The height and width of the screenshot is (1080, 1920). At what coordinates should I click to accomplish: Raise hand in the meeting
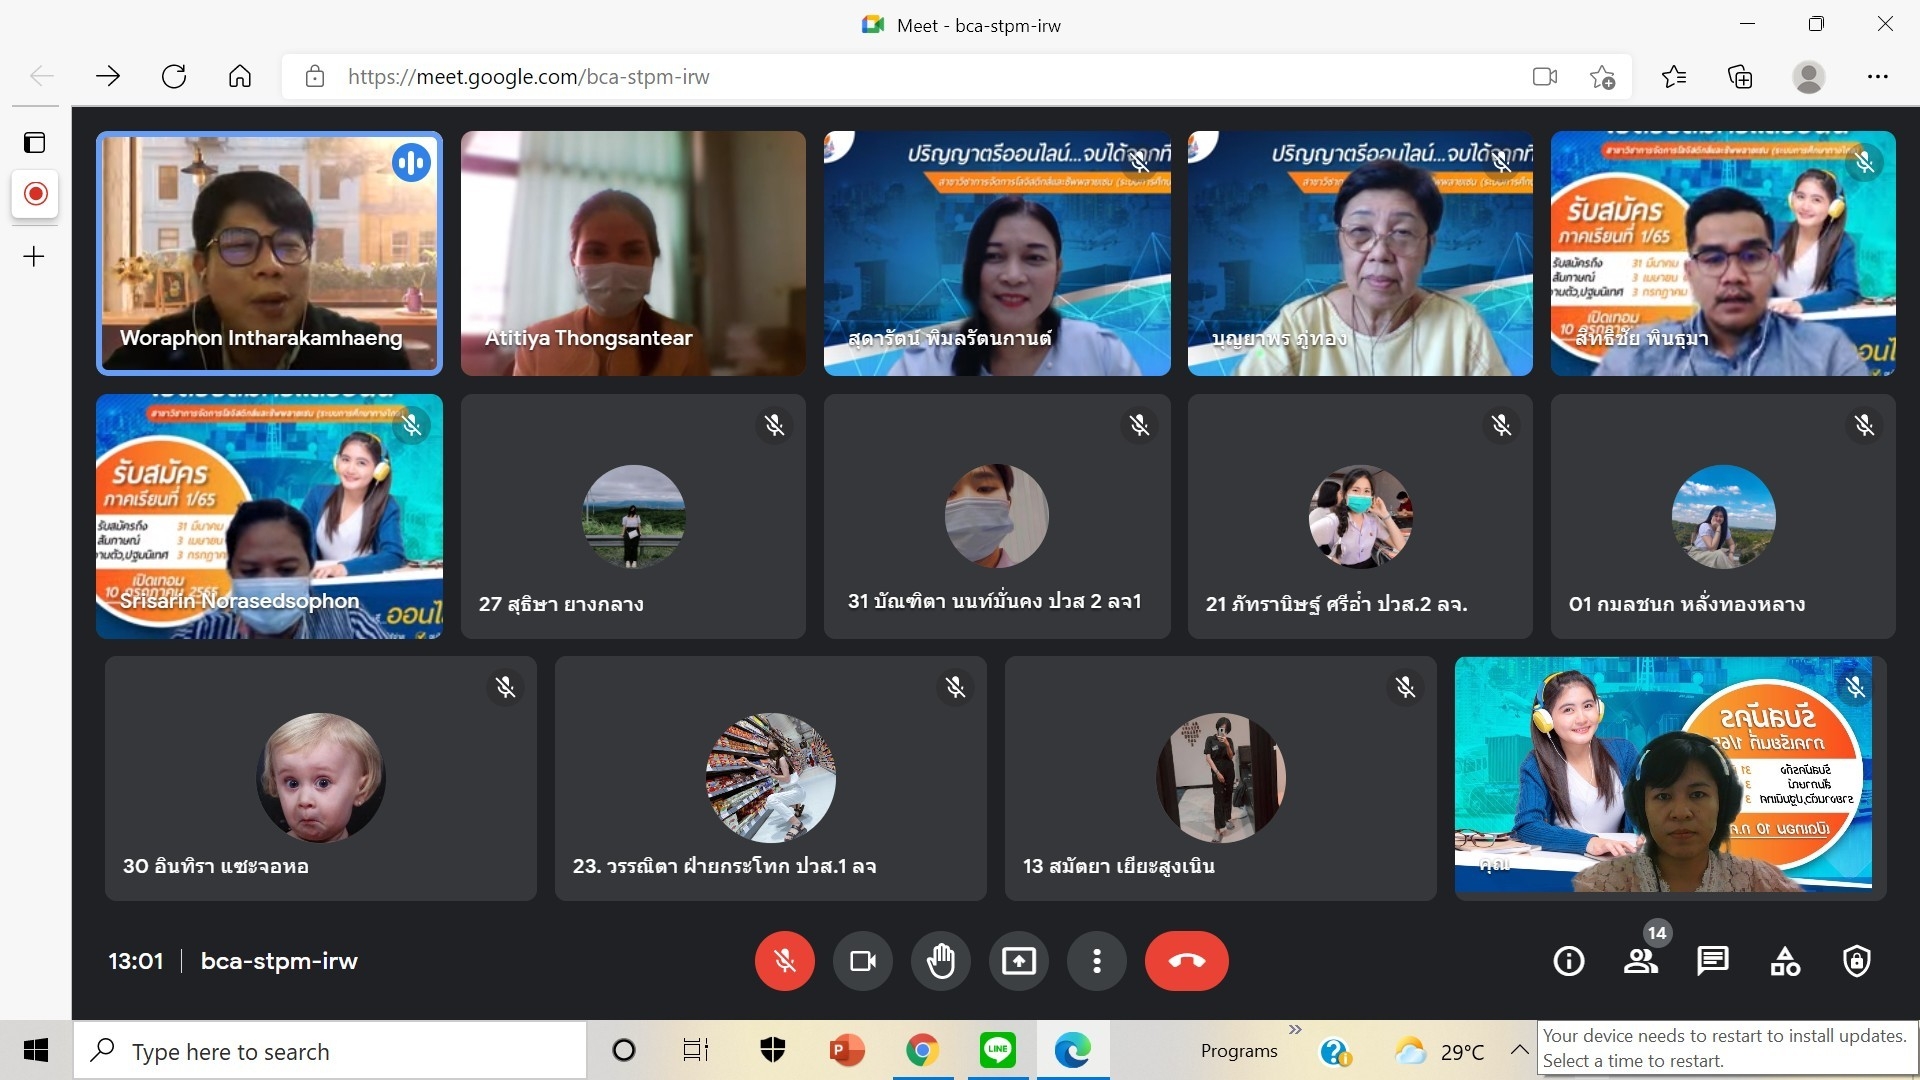940,961
